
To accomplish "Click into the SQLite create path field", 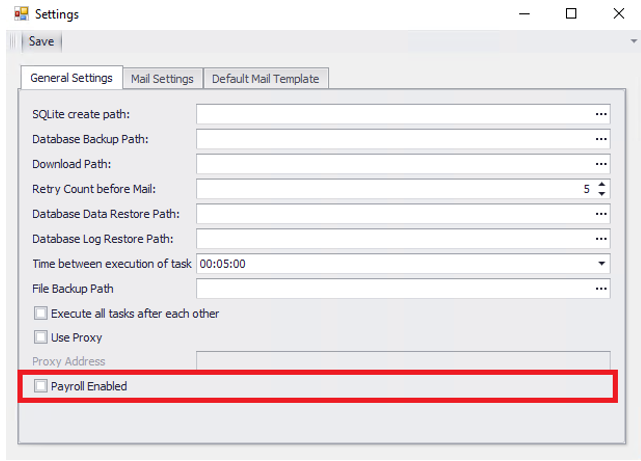I will coord(392,114).
